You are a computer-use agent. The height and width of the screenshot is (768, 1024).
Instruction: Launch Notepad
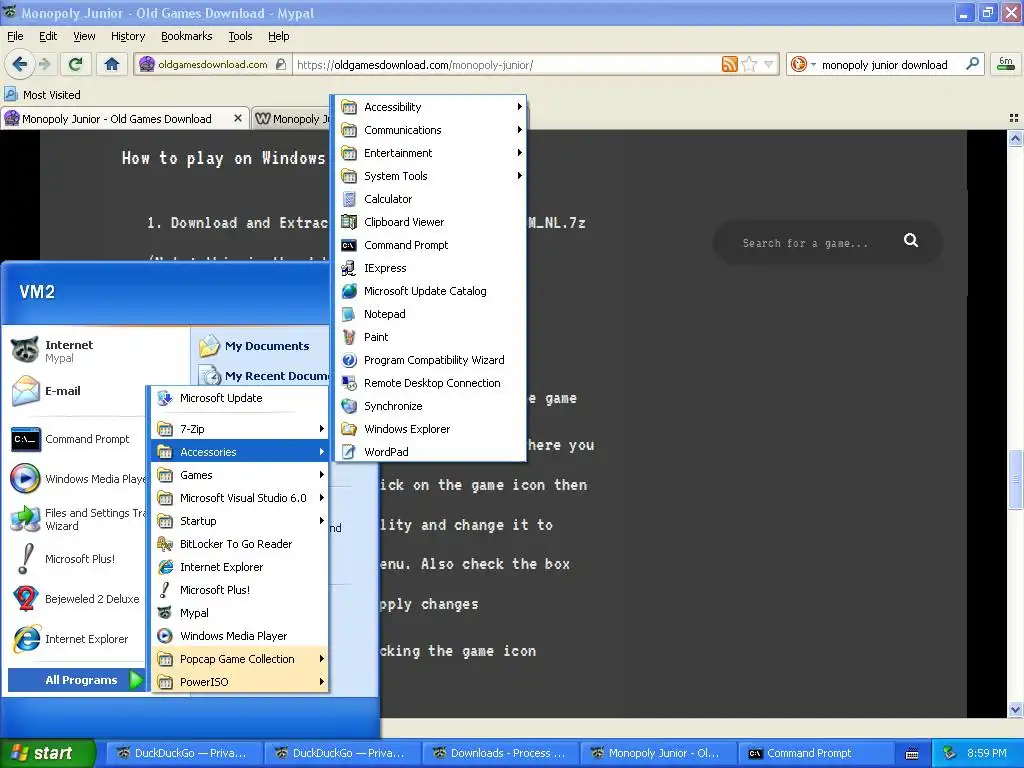pyautogui.click(x=430, y=314)
